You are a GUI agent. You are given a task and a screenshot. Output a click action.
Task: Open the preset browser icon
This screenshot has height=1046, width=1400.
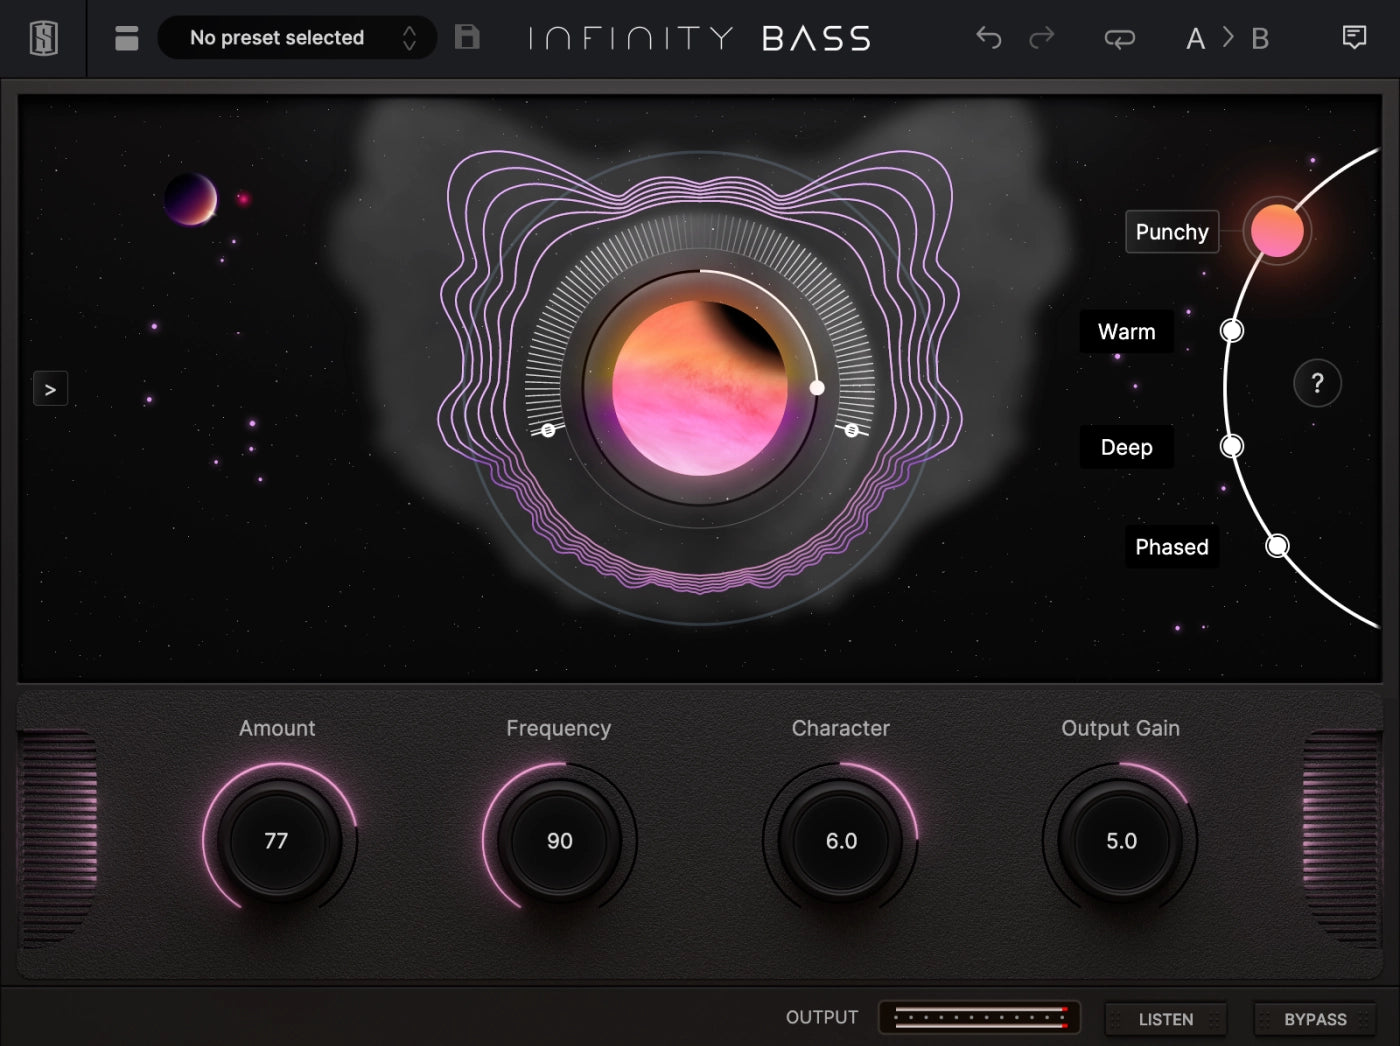tap(127, 38)
